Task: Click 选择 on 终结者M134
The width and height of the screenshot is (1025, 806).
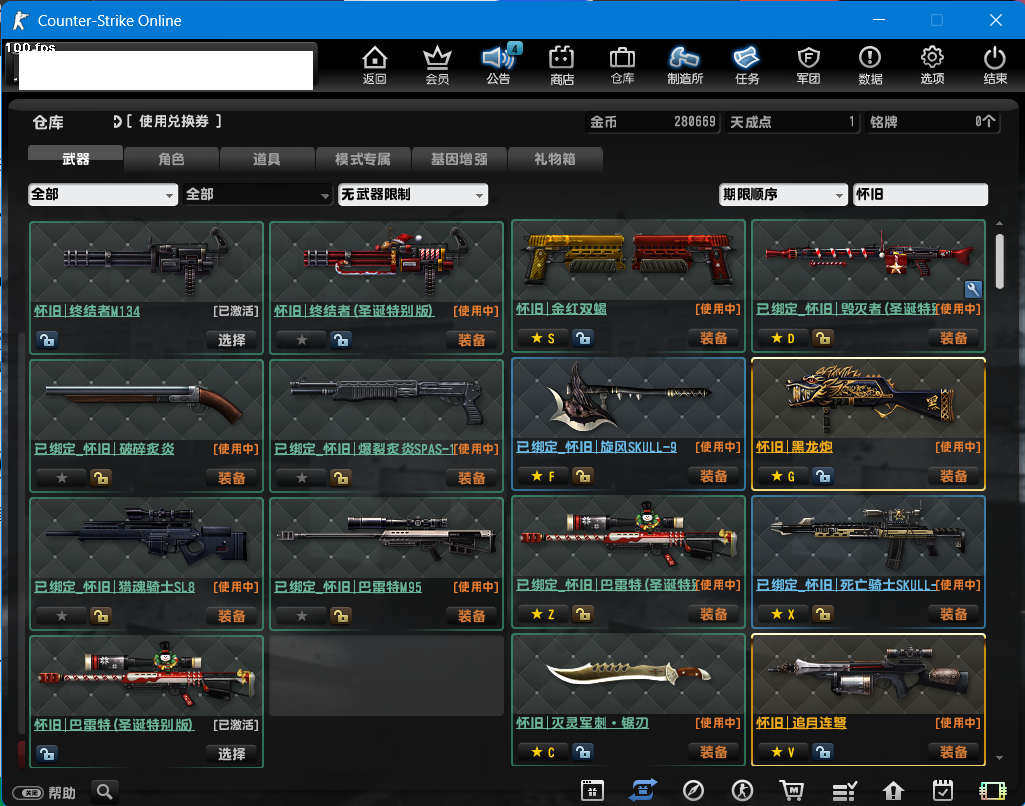Action: point(231,340)
